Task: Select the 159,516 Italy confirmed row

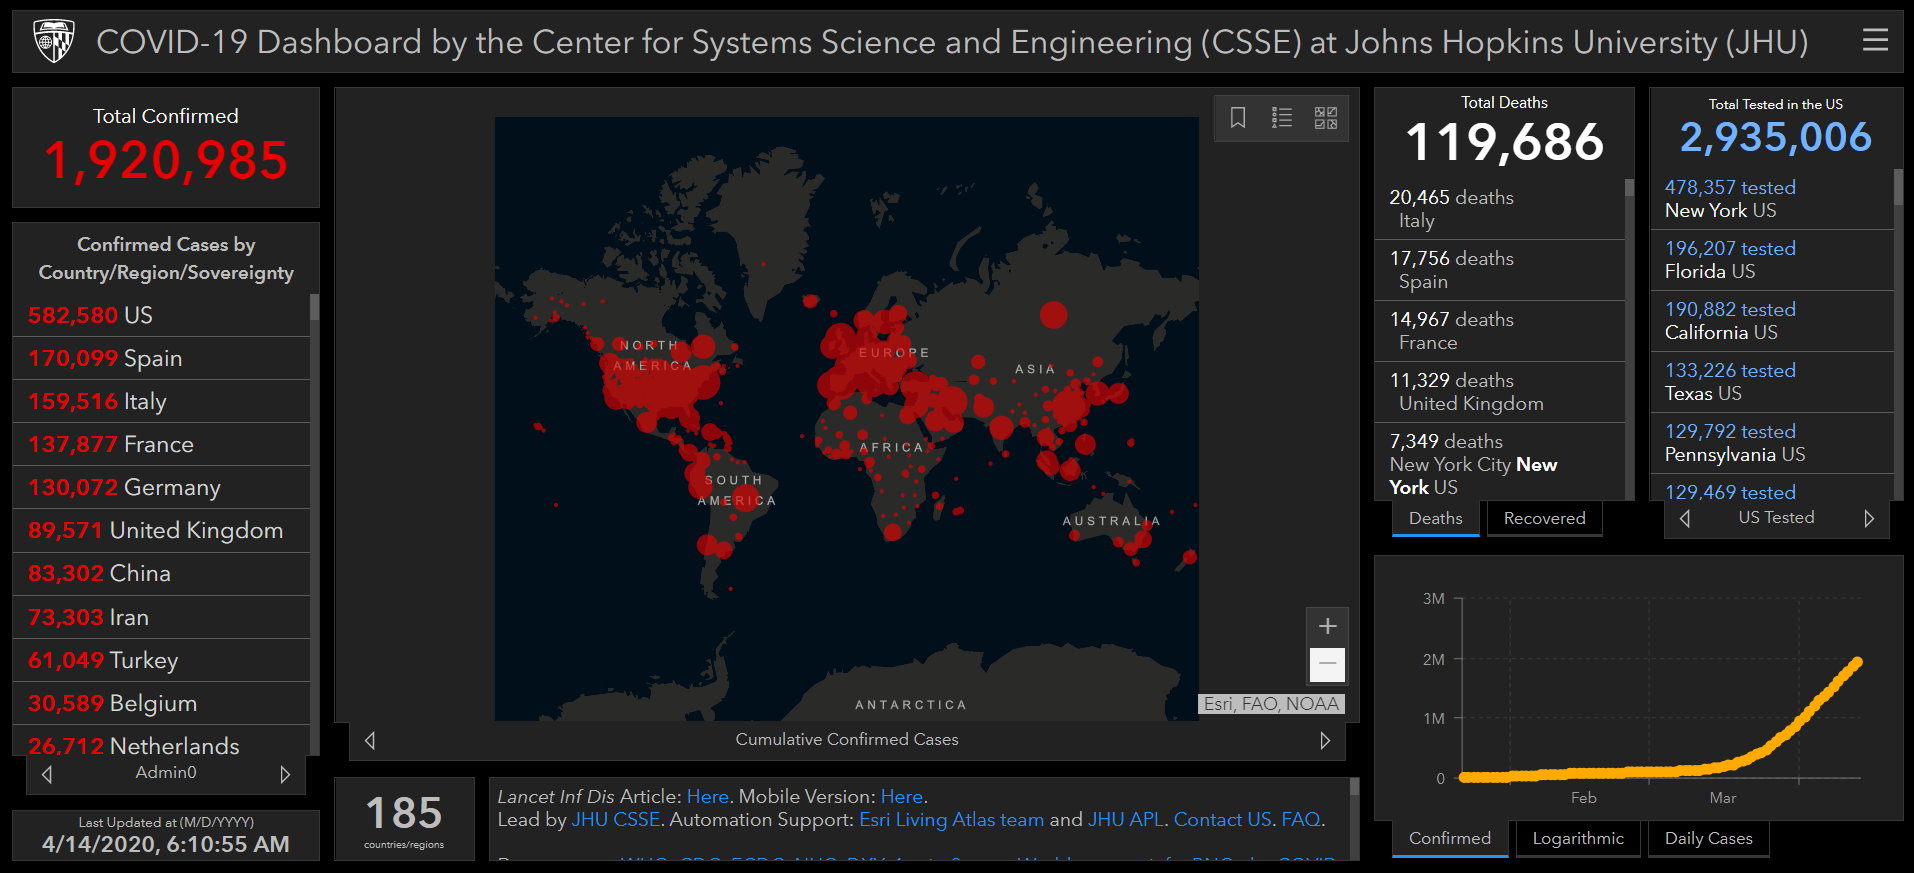Action: coord(162,401)
